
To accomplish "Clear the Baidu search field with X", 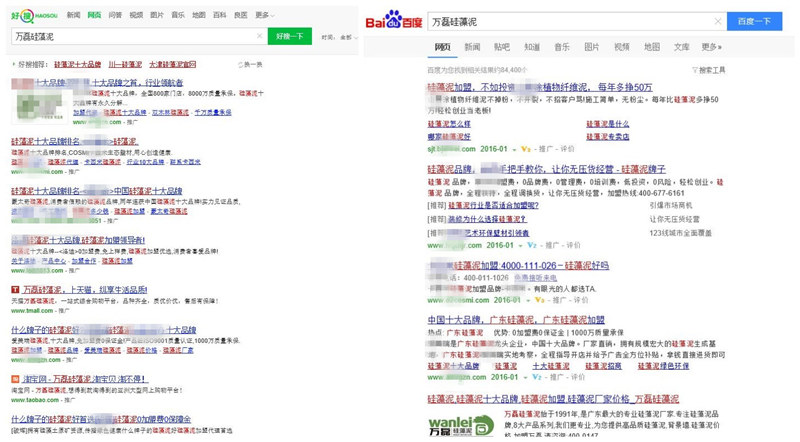I will click(718, 21).
